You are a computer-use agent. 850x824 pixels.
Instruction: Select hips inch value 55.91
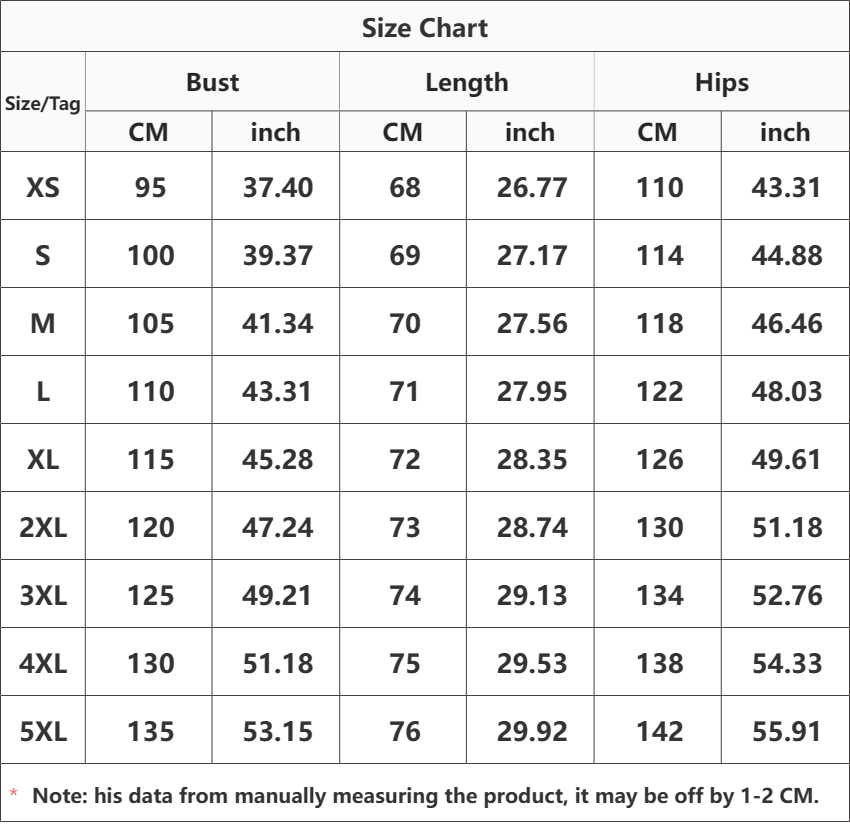(787, 731)
